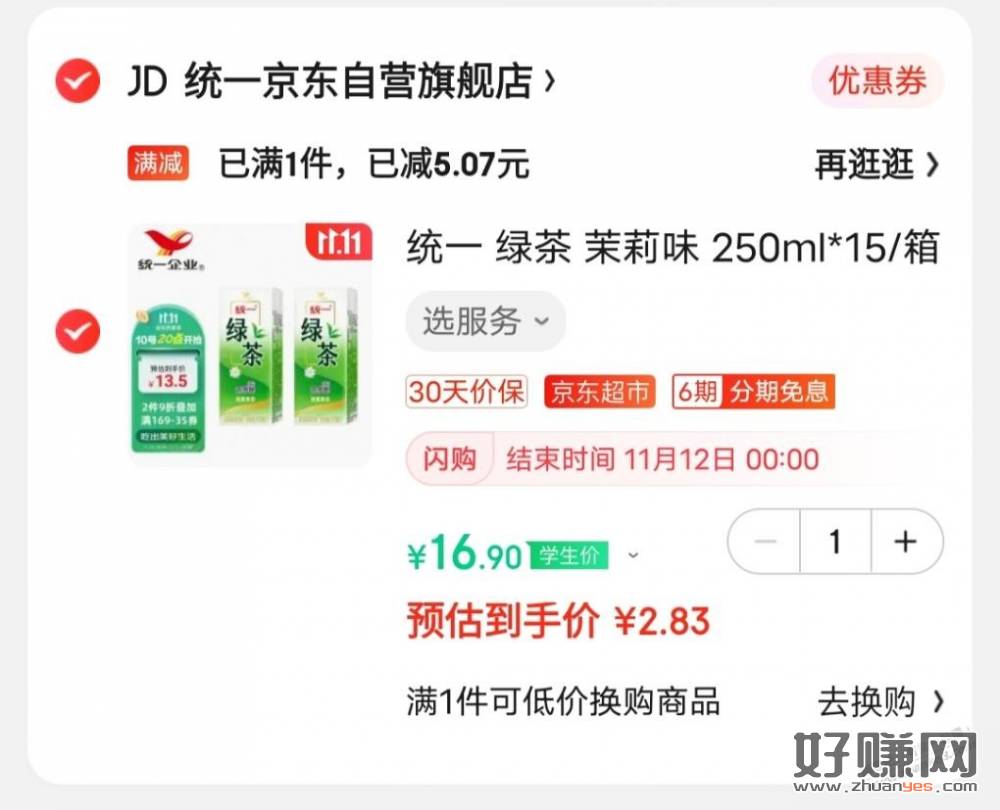Uncheck the store-level selection checkmark
1000x810 pixels.
(78, 80)
